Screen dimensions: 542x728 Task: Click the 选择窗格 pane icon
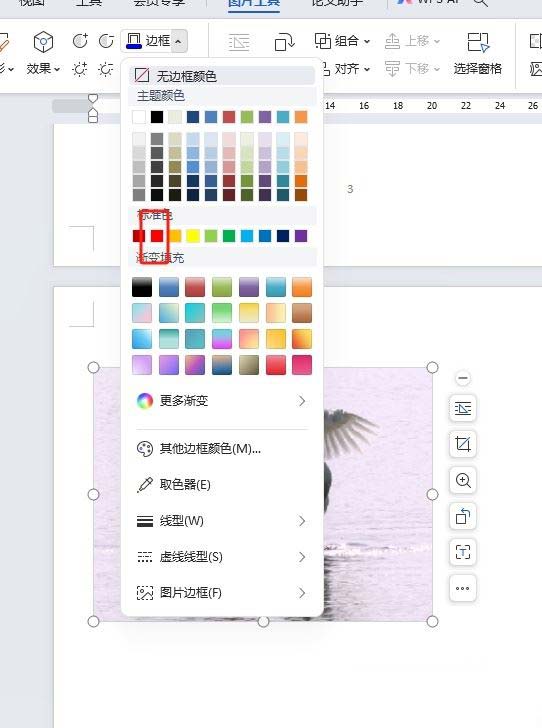click(478, 42)
